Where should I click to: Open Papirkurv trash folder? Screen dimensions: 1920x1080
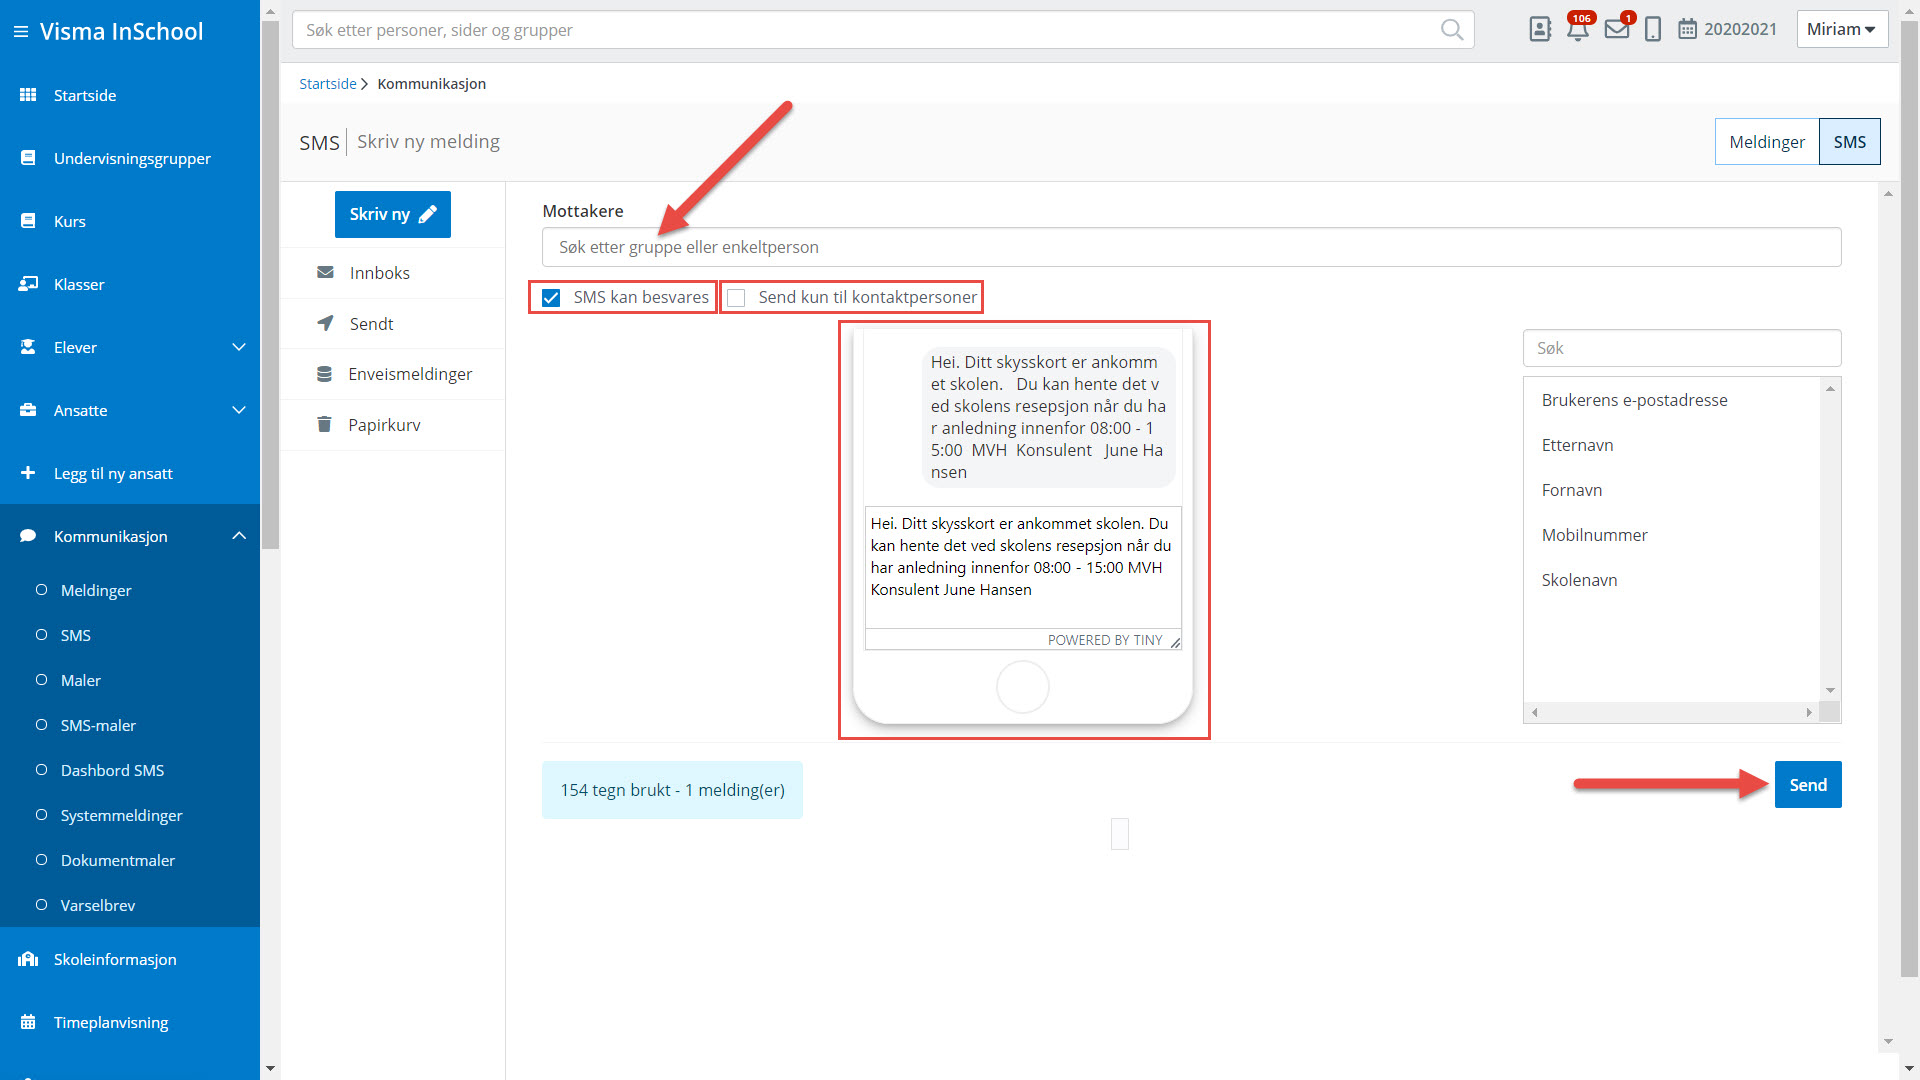[x=384, y=425]
